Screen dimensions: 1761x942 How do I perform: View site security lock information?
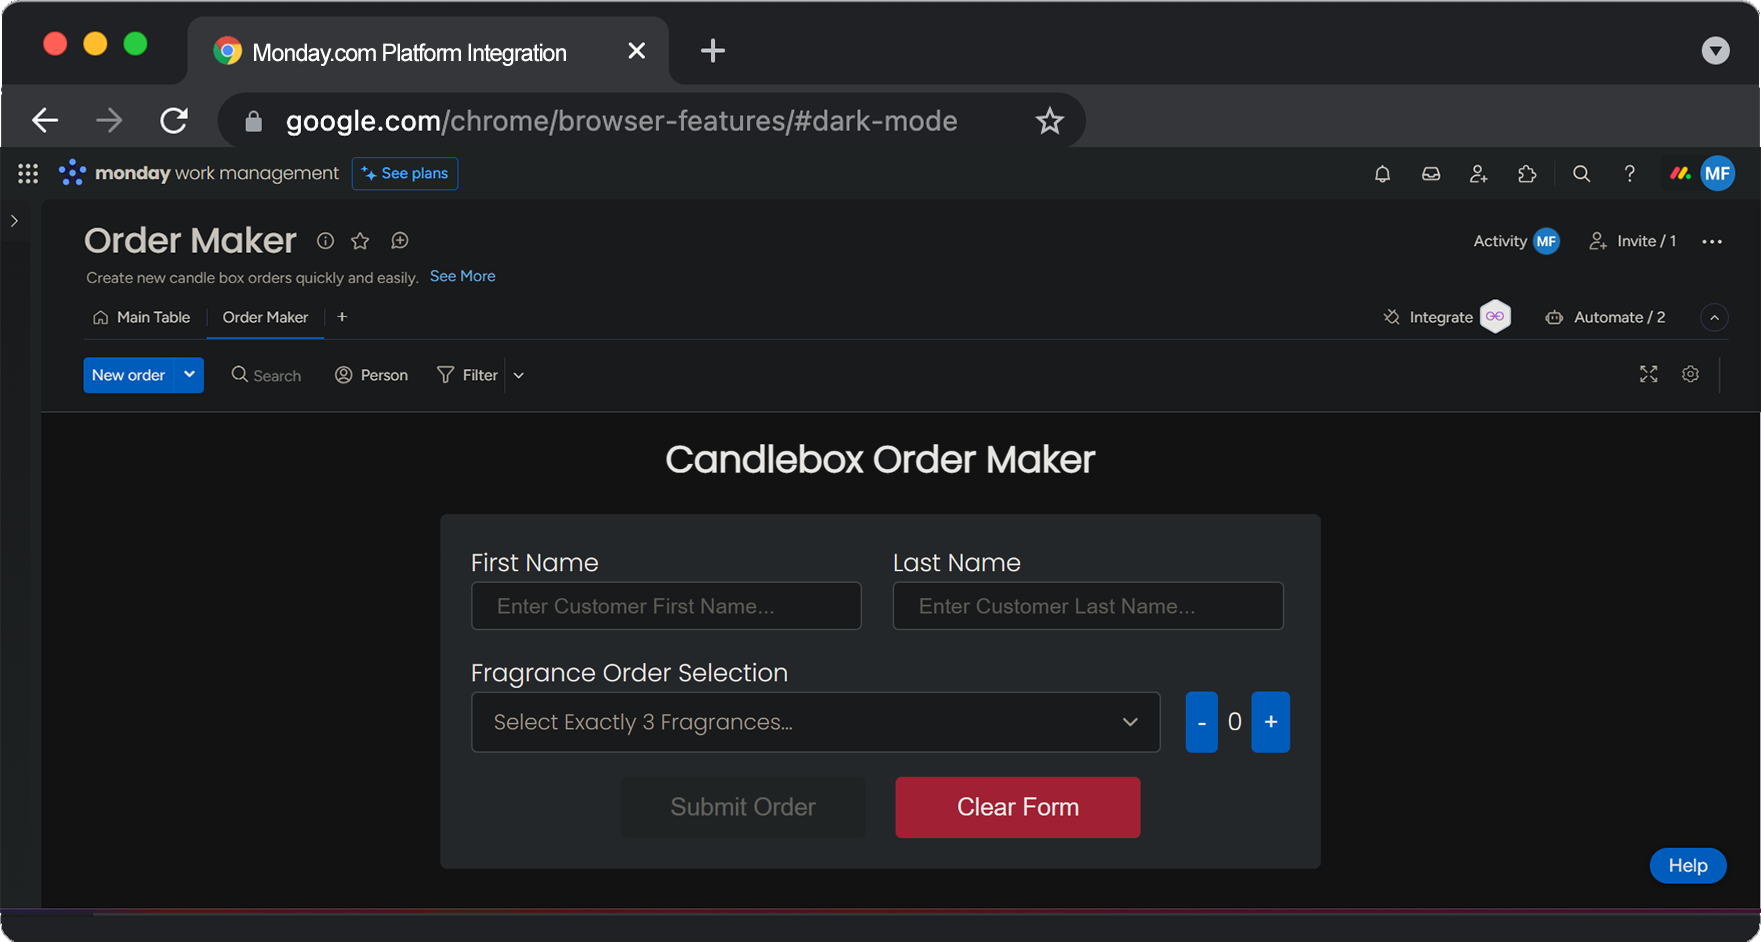click(x=253, y=121)
